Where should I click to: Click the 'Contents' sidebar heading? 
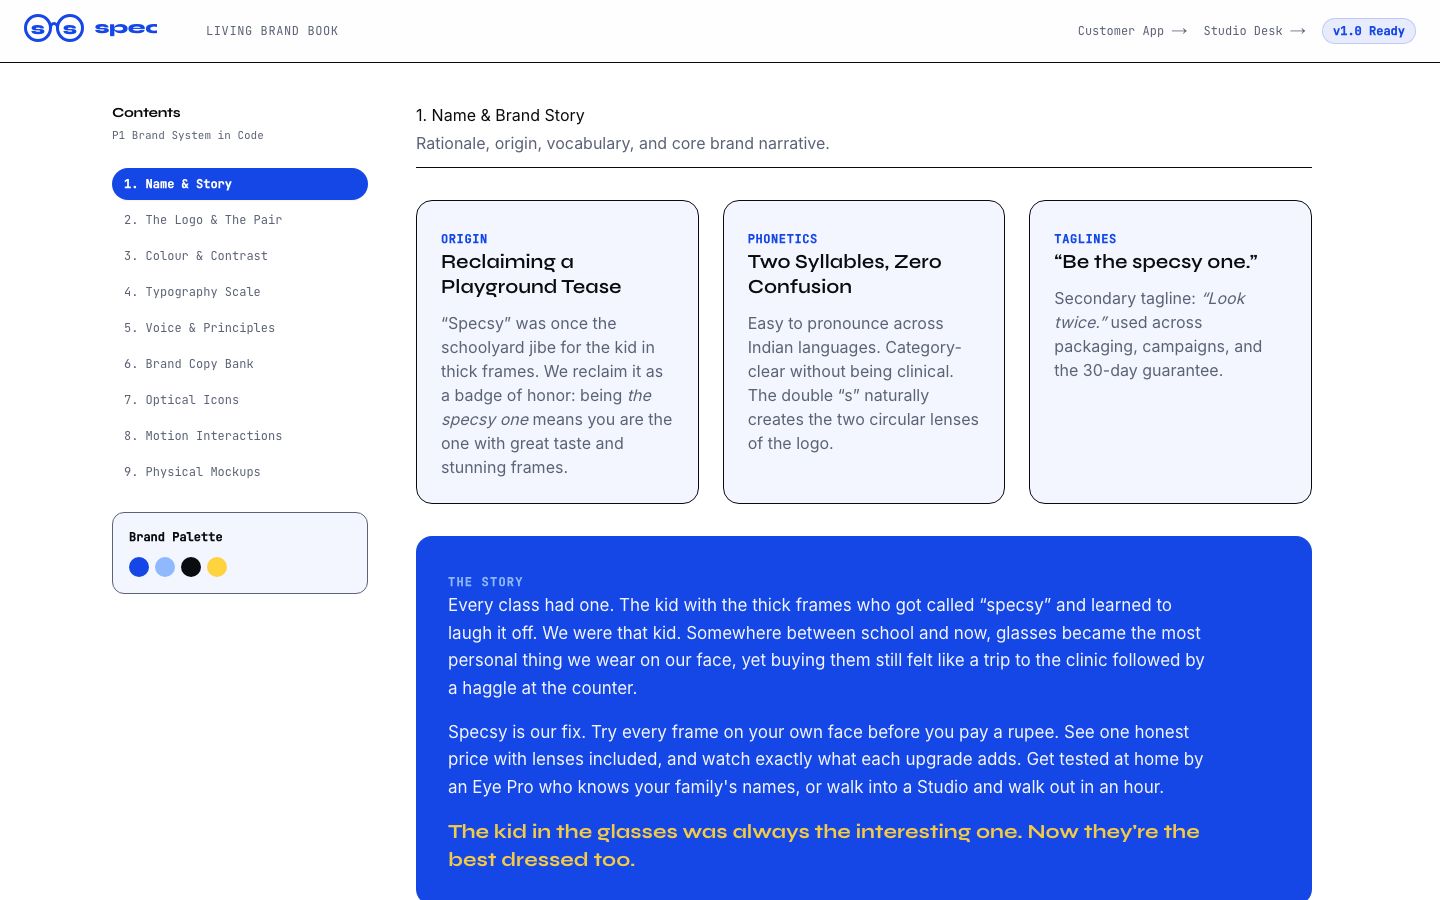pos(146,113)
